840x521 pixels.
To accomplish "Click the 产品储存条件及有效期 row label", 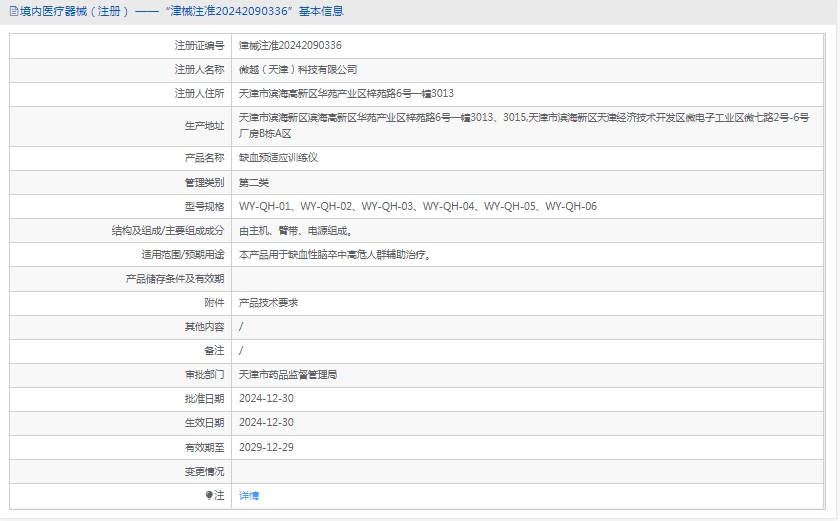I will 174,278.
